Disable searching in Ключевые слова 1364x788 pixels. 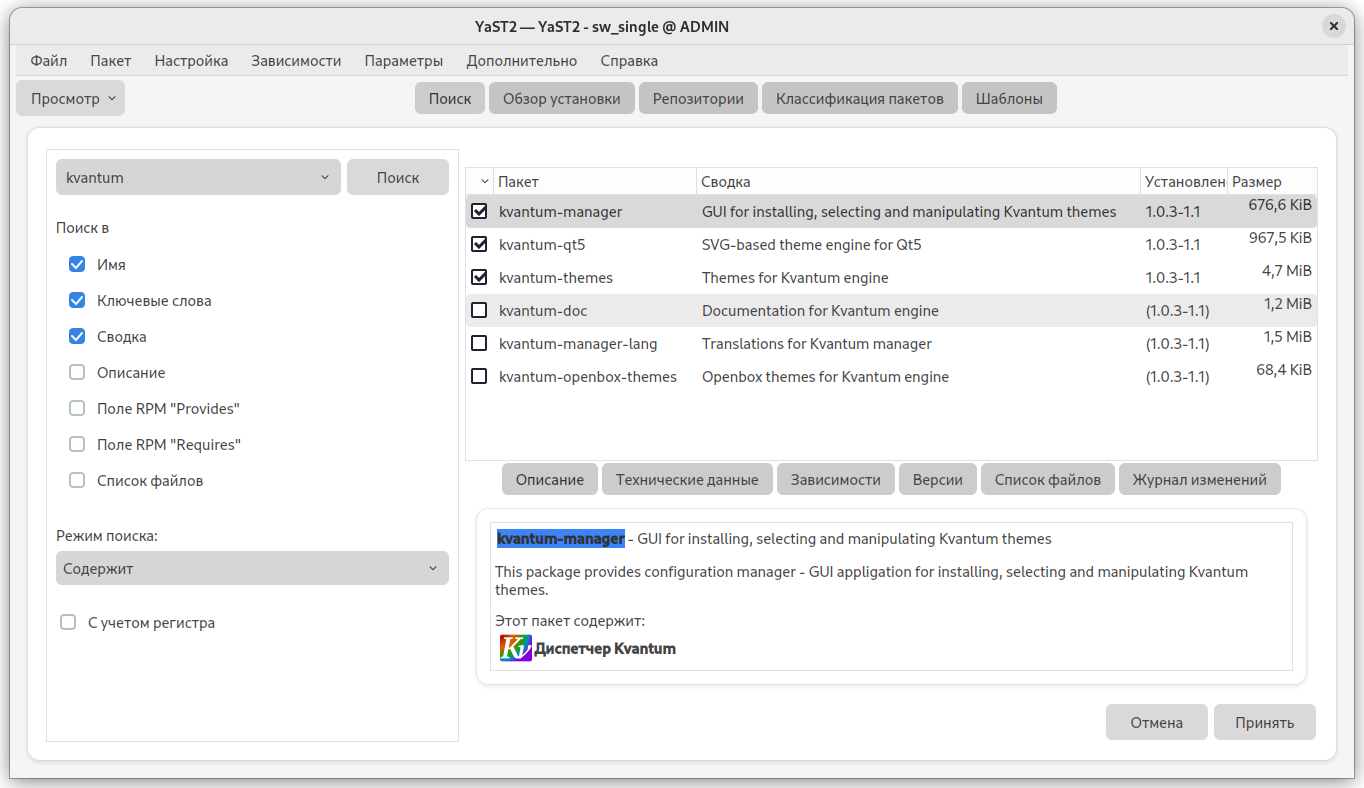(x=77, y=301)
